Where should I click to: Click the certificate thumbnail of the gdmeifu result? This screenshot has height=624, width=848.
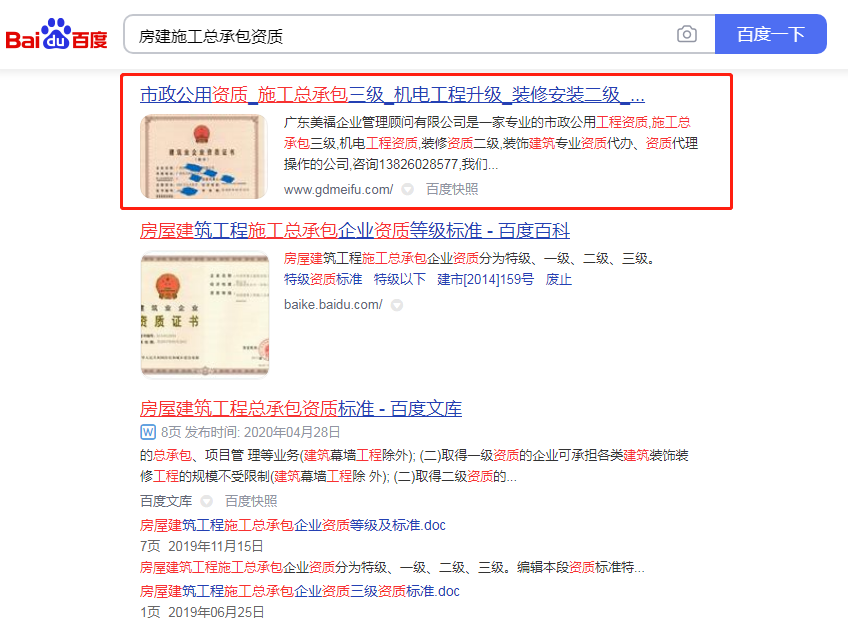[204, 156]
